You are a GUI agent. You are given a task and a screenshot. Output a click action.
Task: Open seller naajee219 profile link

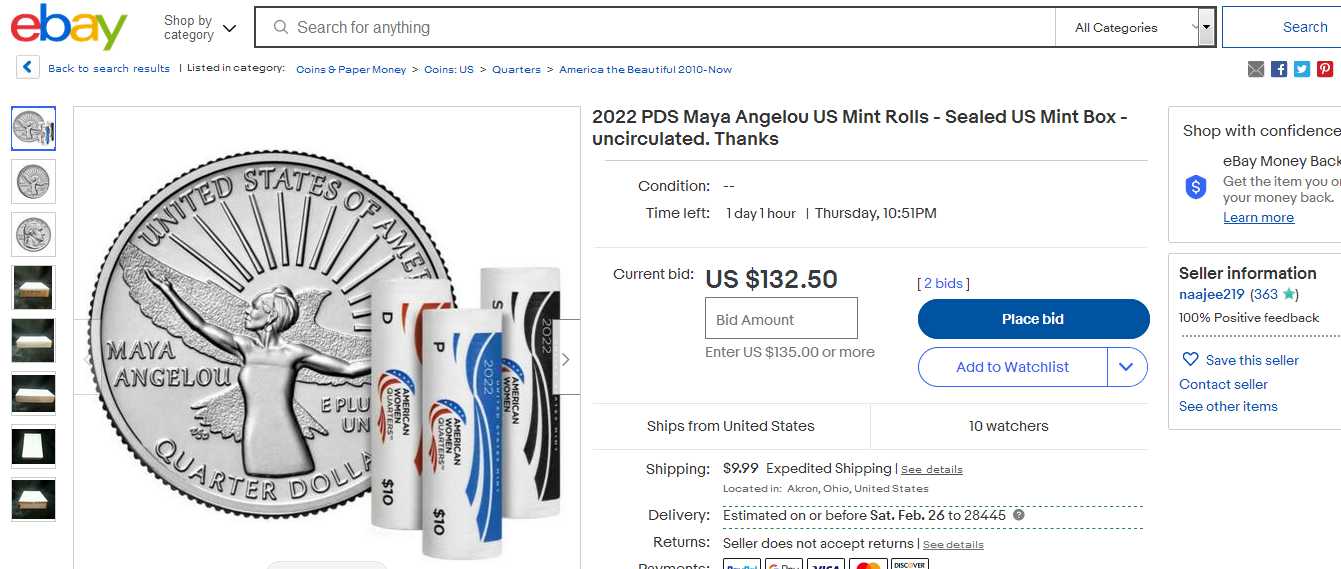pos(1211,294)
